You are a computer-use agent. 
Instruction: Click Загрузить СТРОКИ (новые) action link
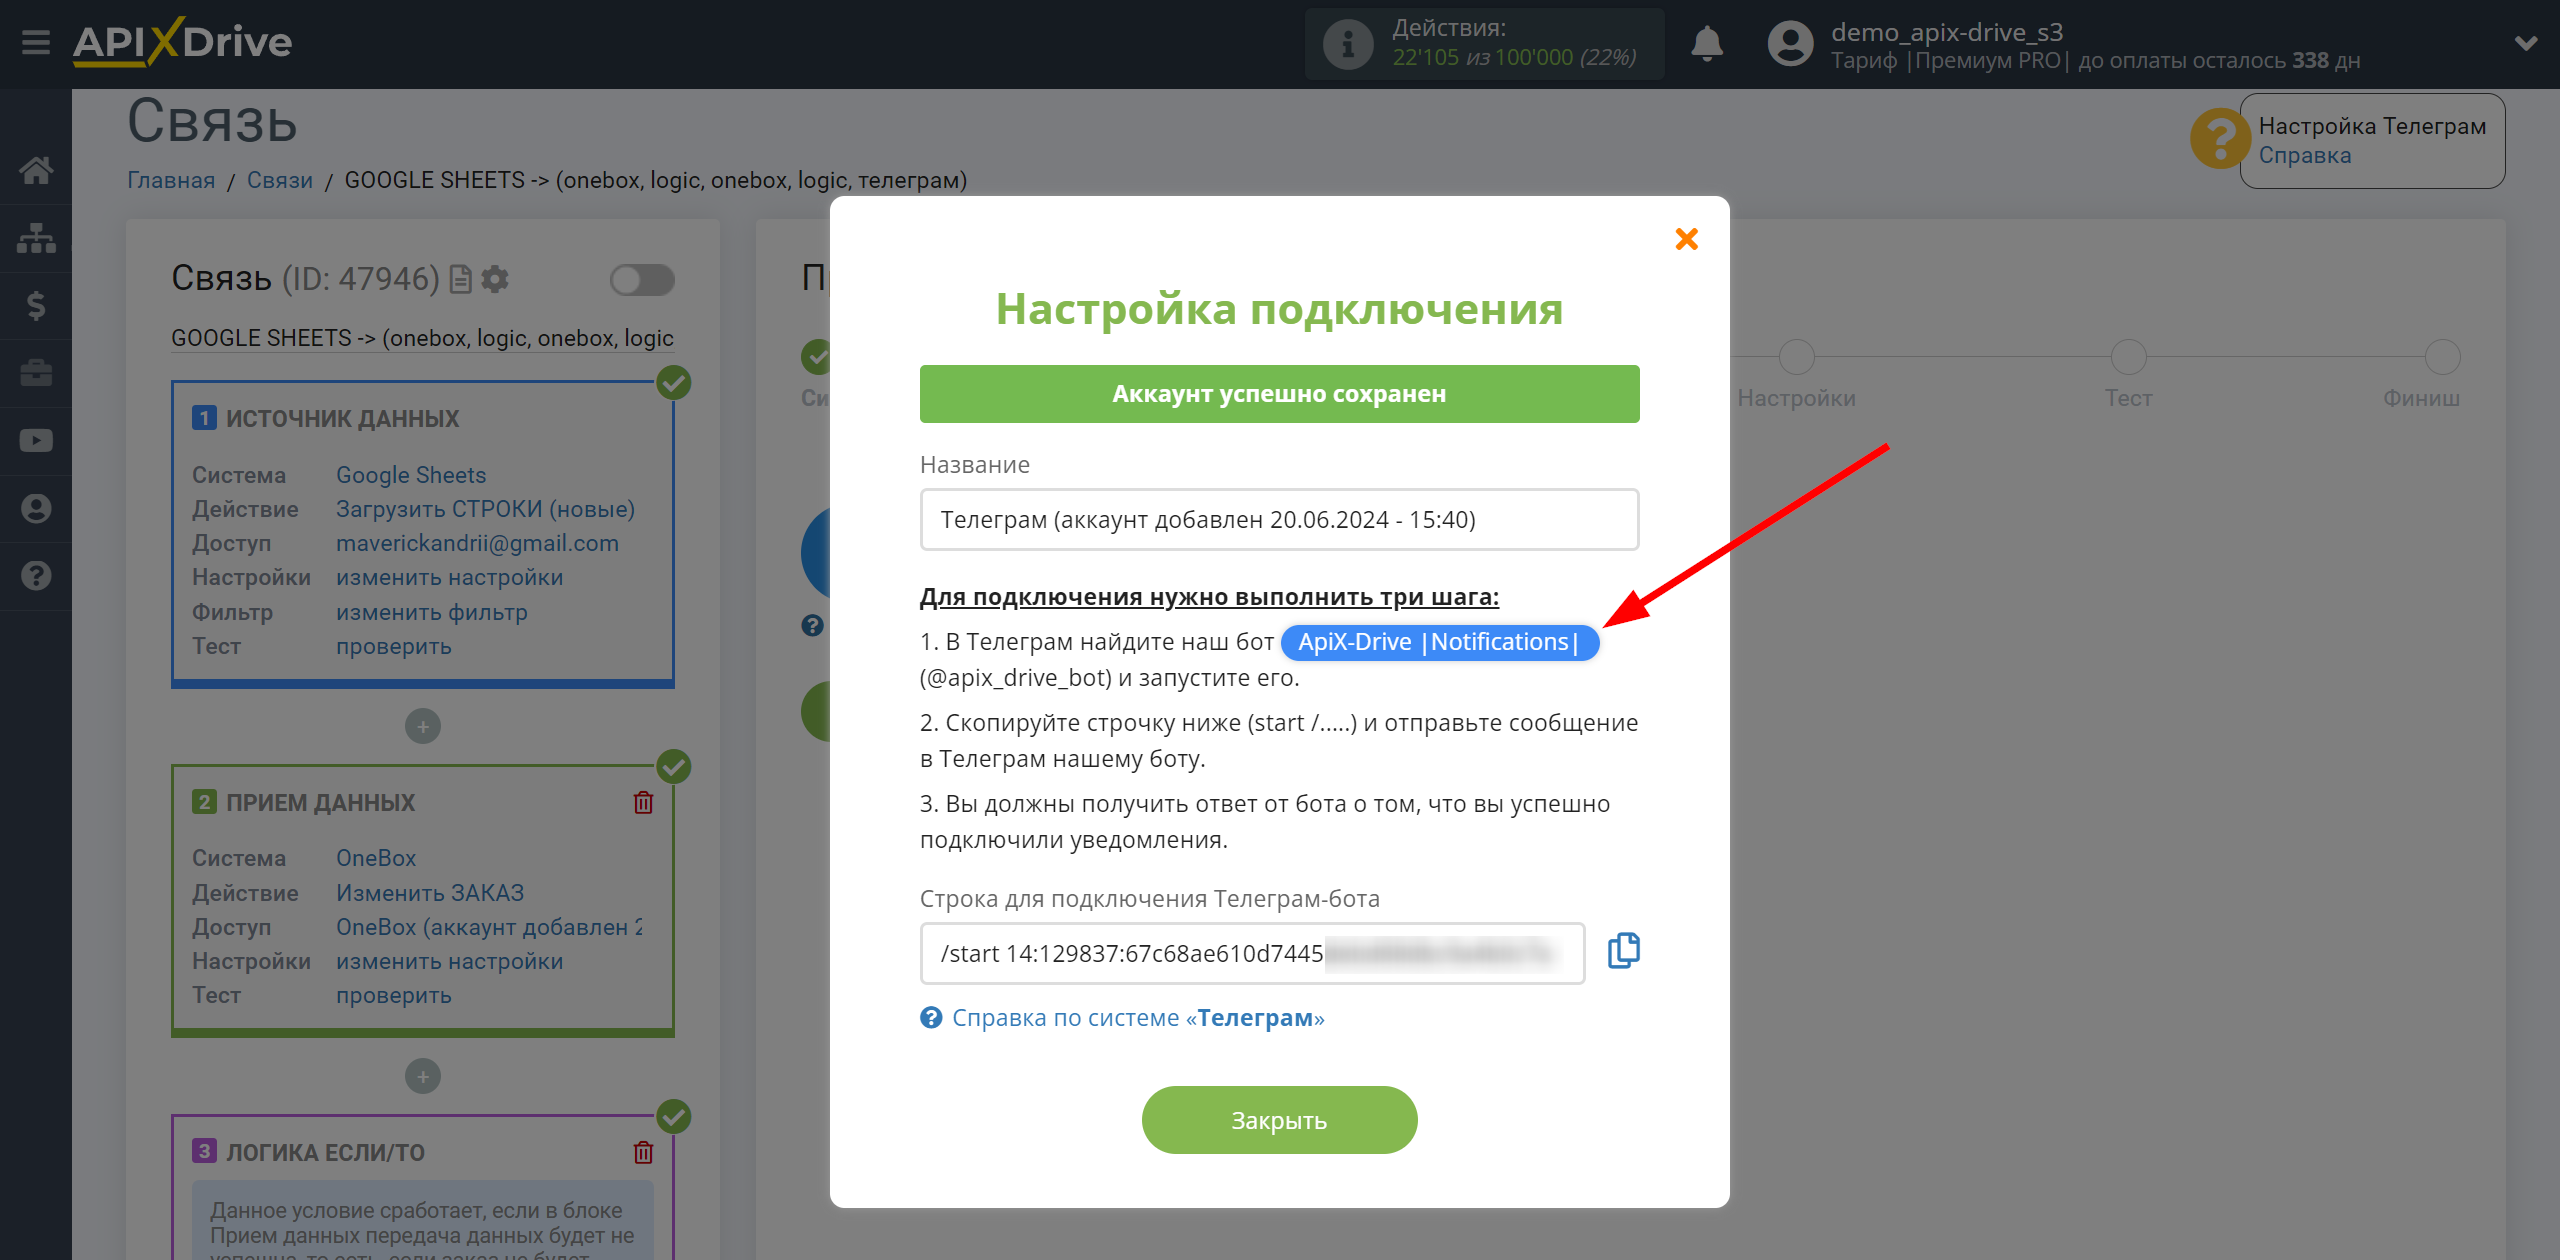(485, 509)
